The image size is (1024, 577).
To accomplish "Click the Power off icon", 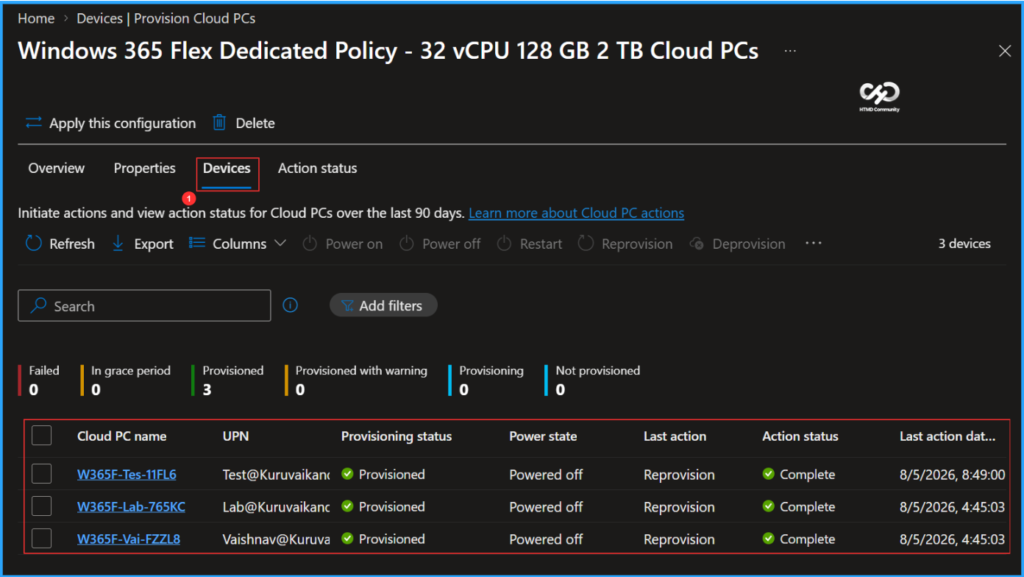I will tap(406, 243).
